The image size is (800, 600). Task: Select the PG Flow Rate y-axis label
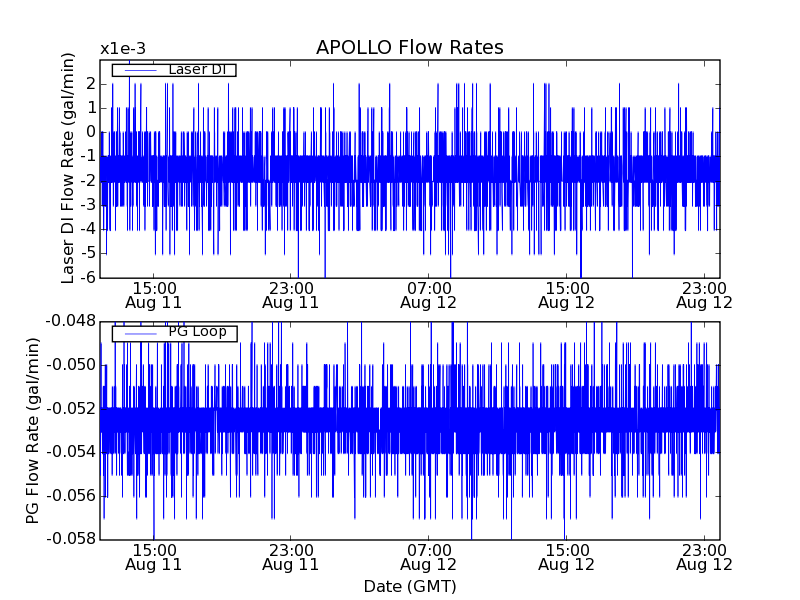pos(33,430)
